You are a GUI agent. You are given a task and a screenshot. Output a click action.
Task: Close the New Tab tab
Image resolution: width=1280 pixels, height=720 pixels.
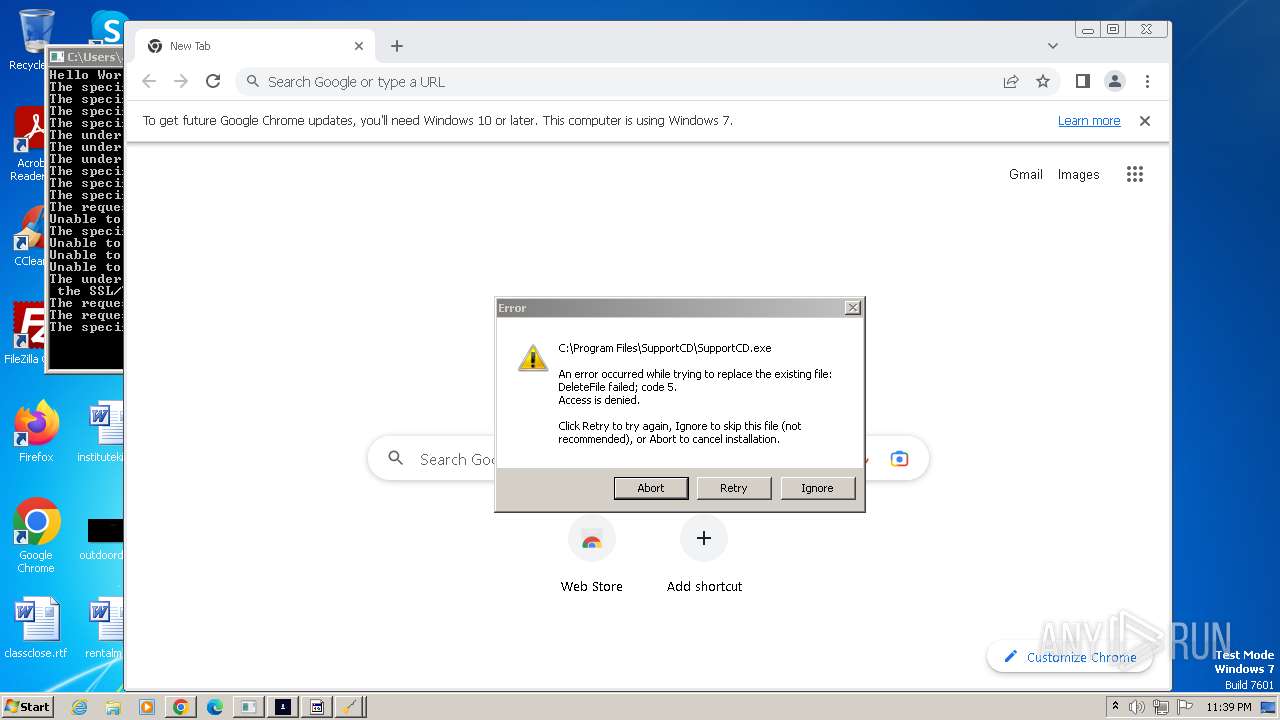point(359,46)
